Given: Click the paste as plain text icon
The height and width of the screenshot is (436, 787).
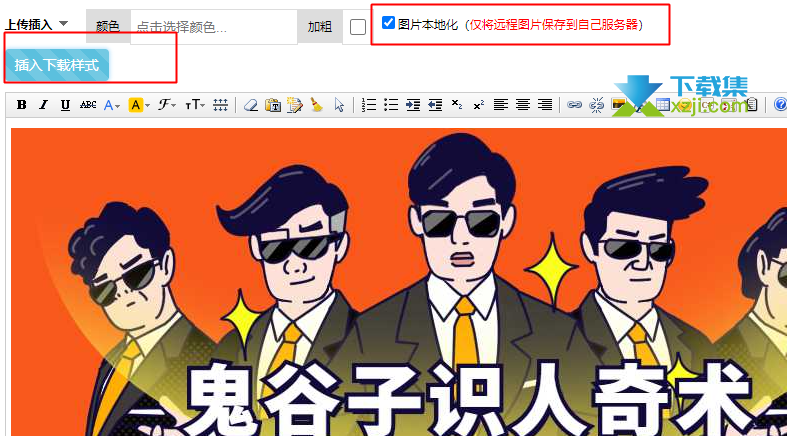Looking at the screenshot, I should pos(273,105).
